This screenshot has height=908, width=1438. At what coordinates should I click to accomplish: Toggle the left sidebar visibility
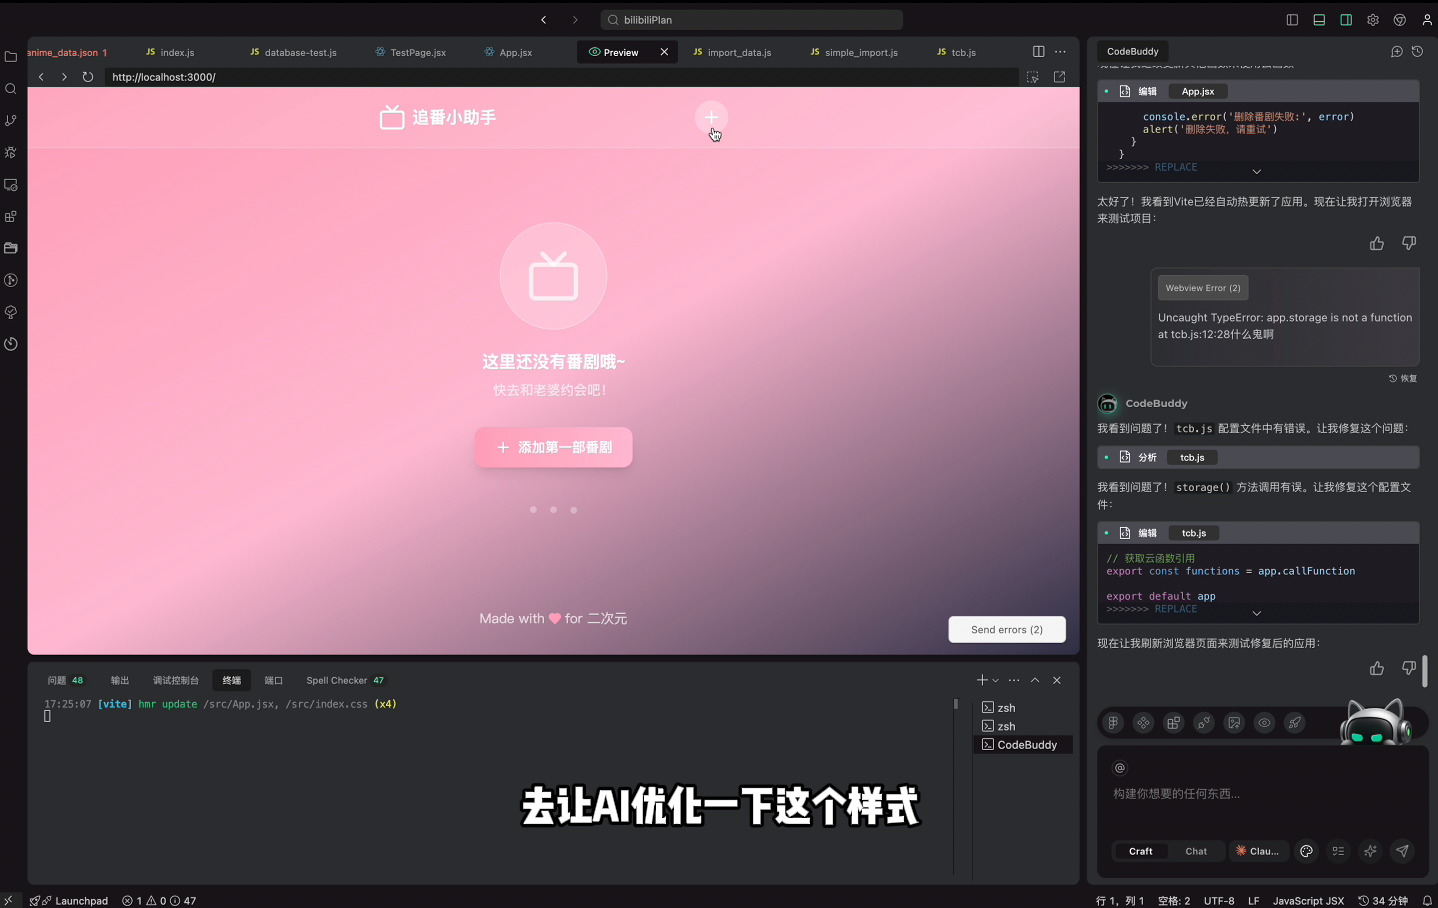point(1292,19)
